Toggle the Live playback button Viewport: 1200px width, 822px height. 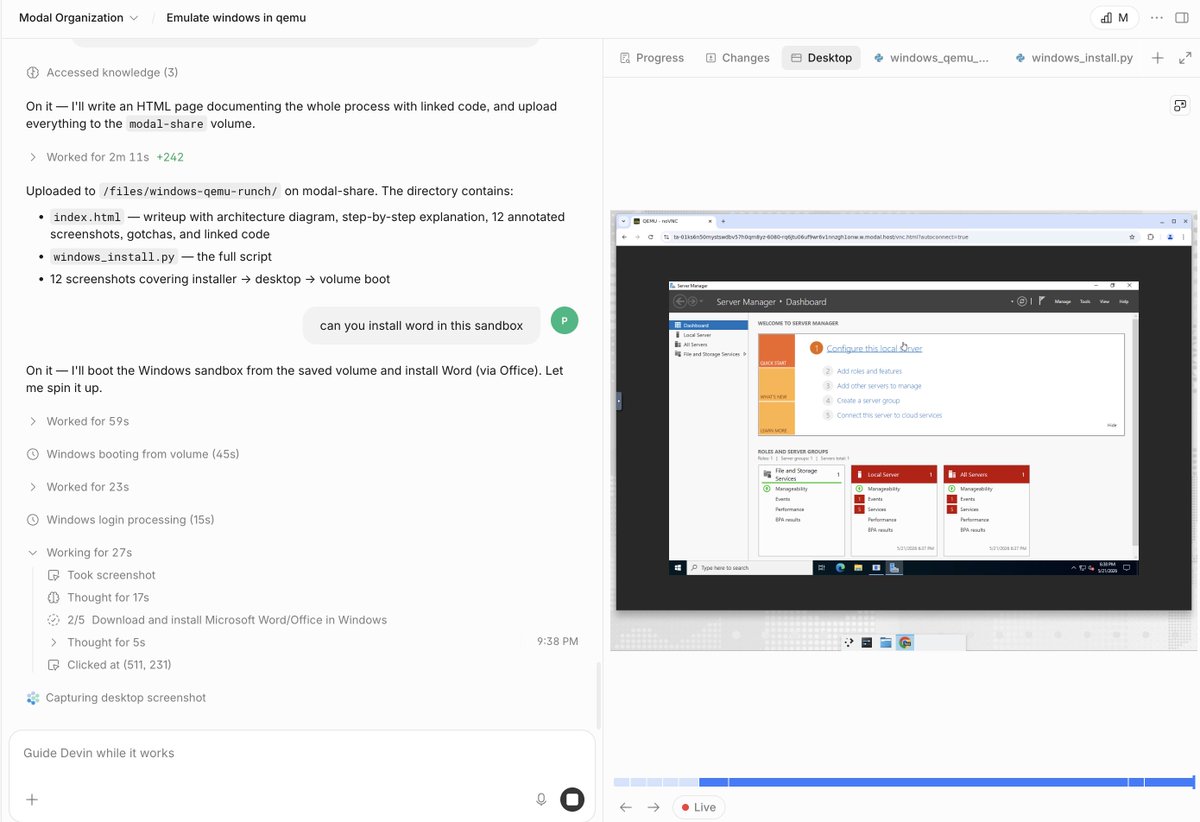point(698,807)
